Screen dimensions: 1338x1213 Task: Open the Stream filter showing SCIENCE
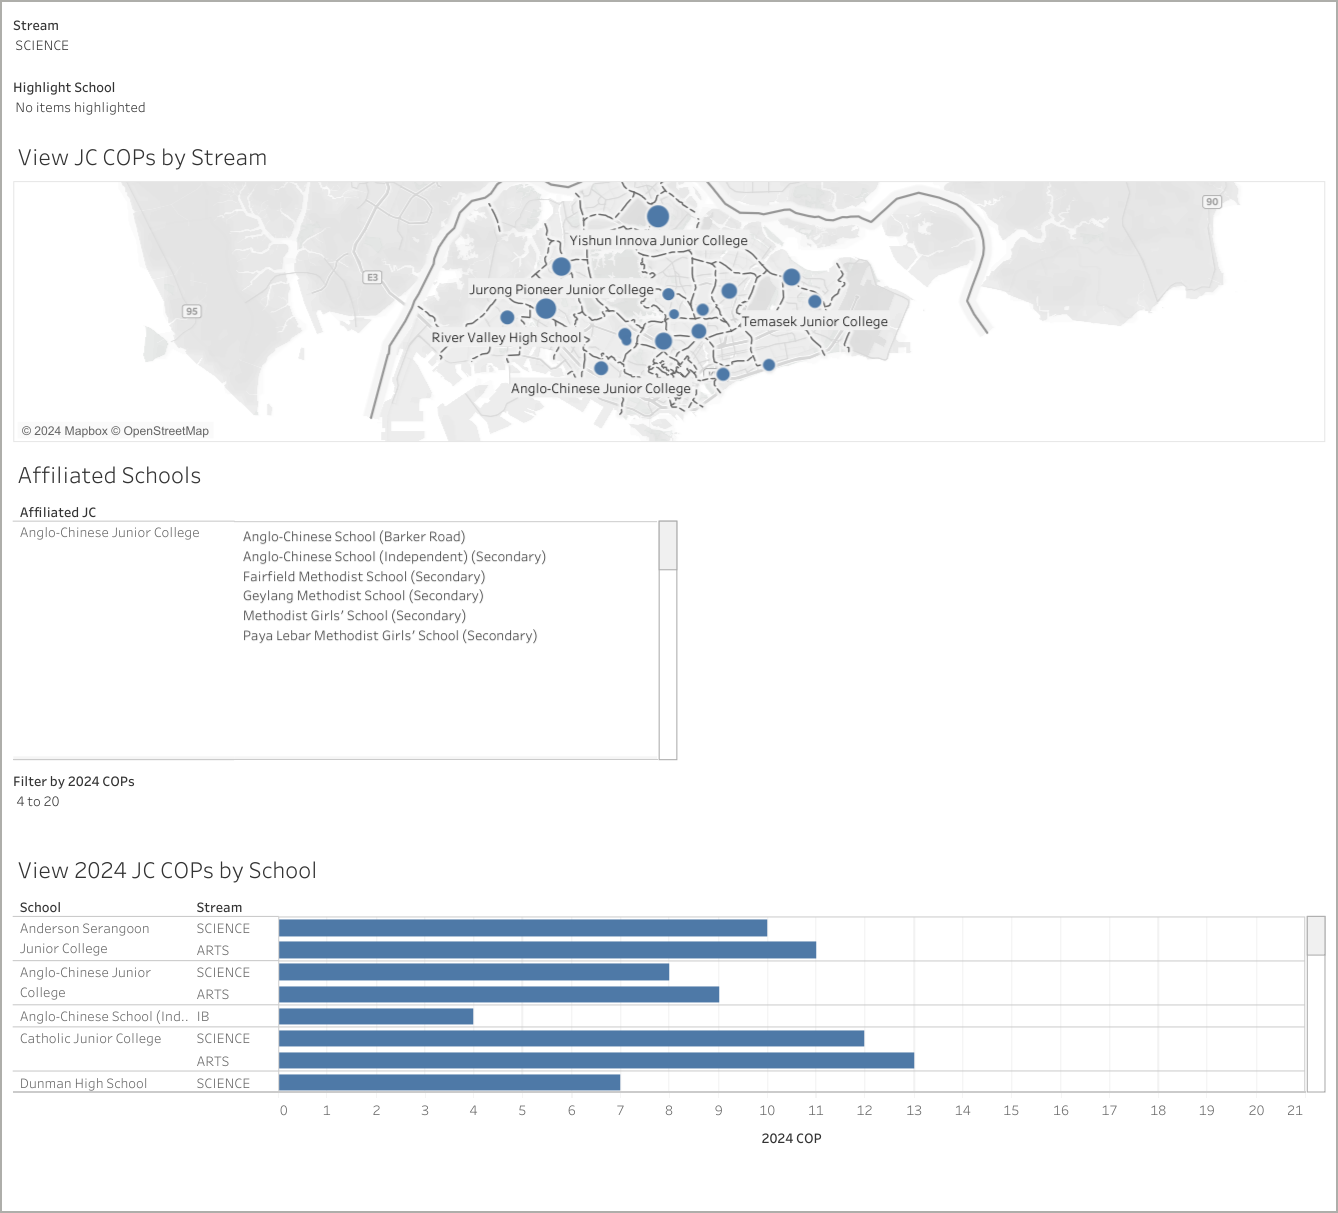(42, 46)
